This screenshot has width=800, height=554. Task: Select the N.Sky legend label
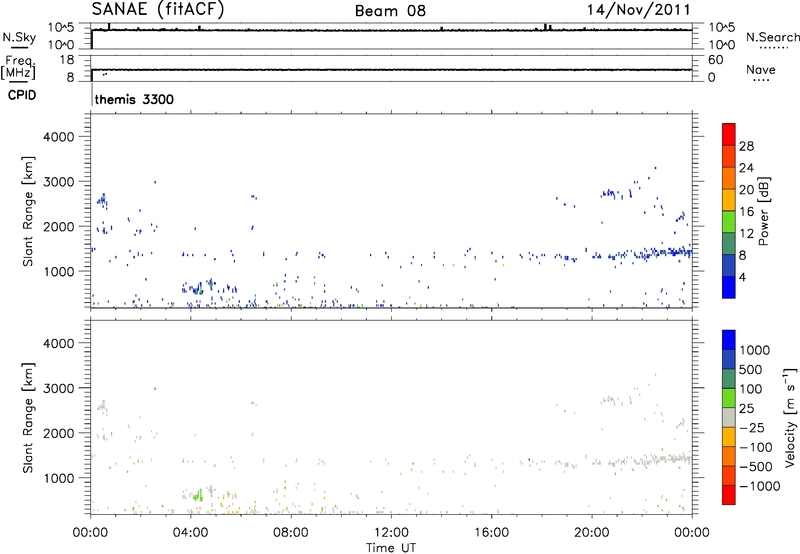pyautogui.click(x=19, y=37)
